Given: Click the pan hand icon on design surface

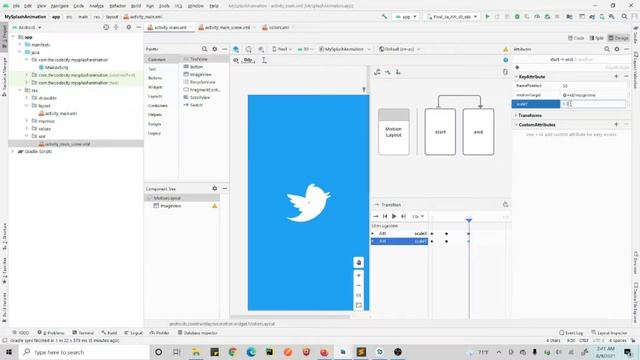Looking at the screenshot, I should [358, 262].
